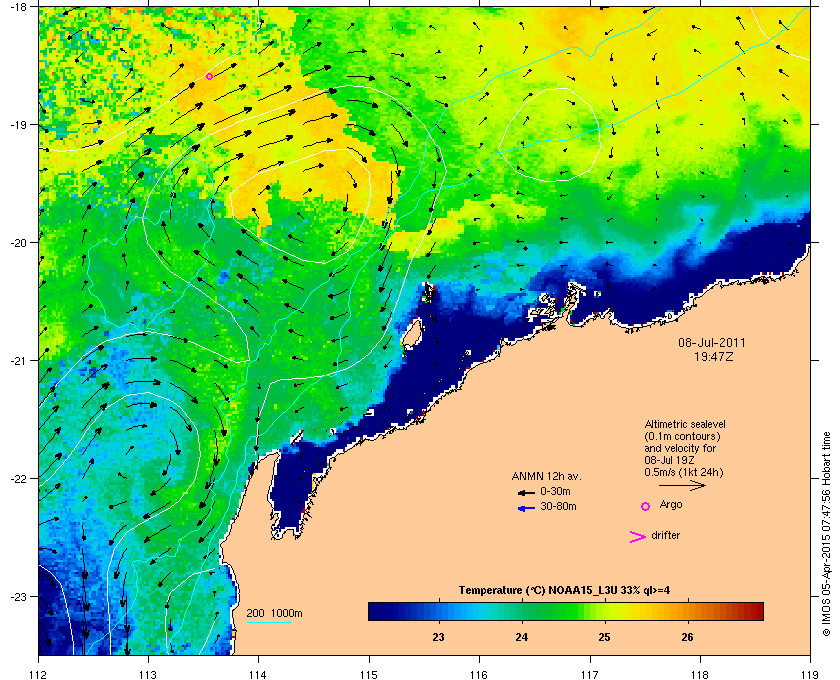Viewport: 840px width, 680px height.
Task: Click the magenta Argo circle on the map
Action: (209, 77)
